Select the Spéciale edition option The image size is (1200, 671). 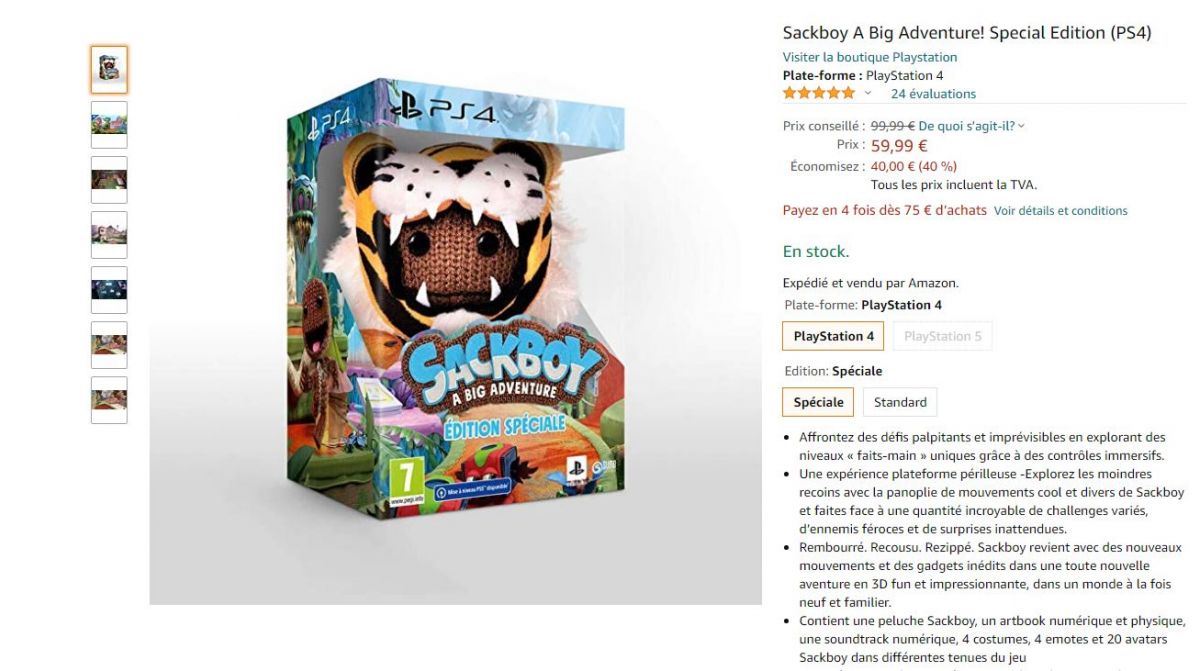[818, 402]
